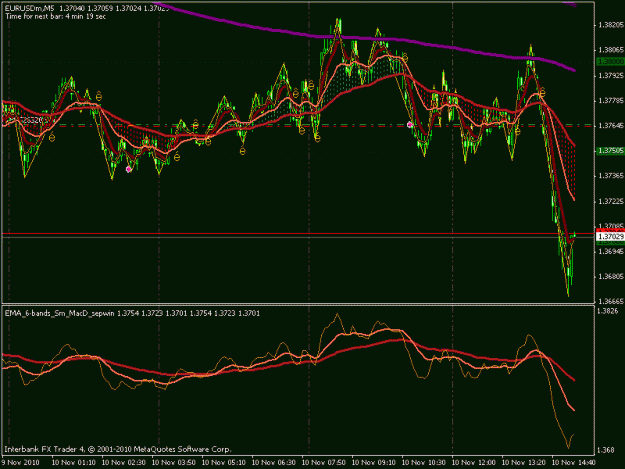Viewport: 625px width, 469px height.
Task: Click the 1.37645 price axis label
Action: point(611,126)
